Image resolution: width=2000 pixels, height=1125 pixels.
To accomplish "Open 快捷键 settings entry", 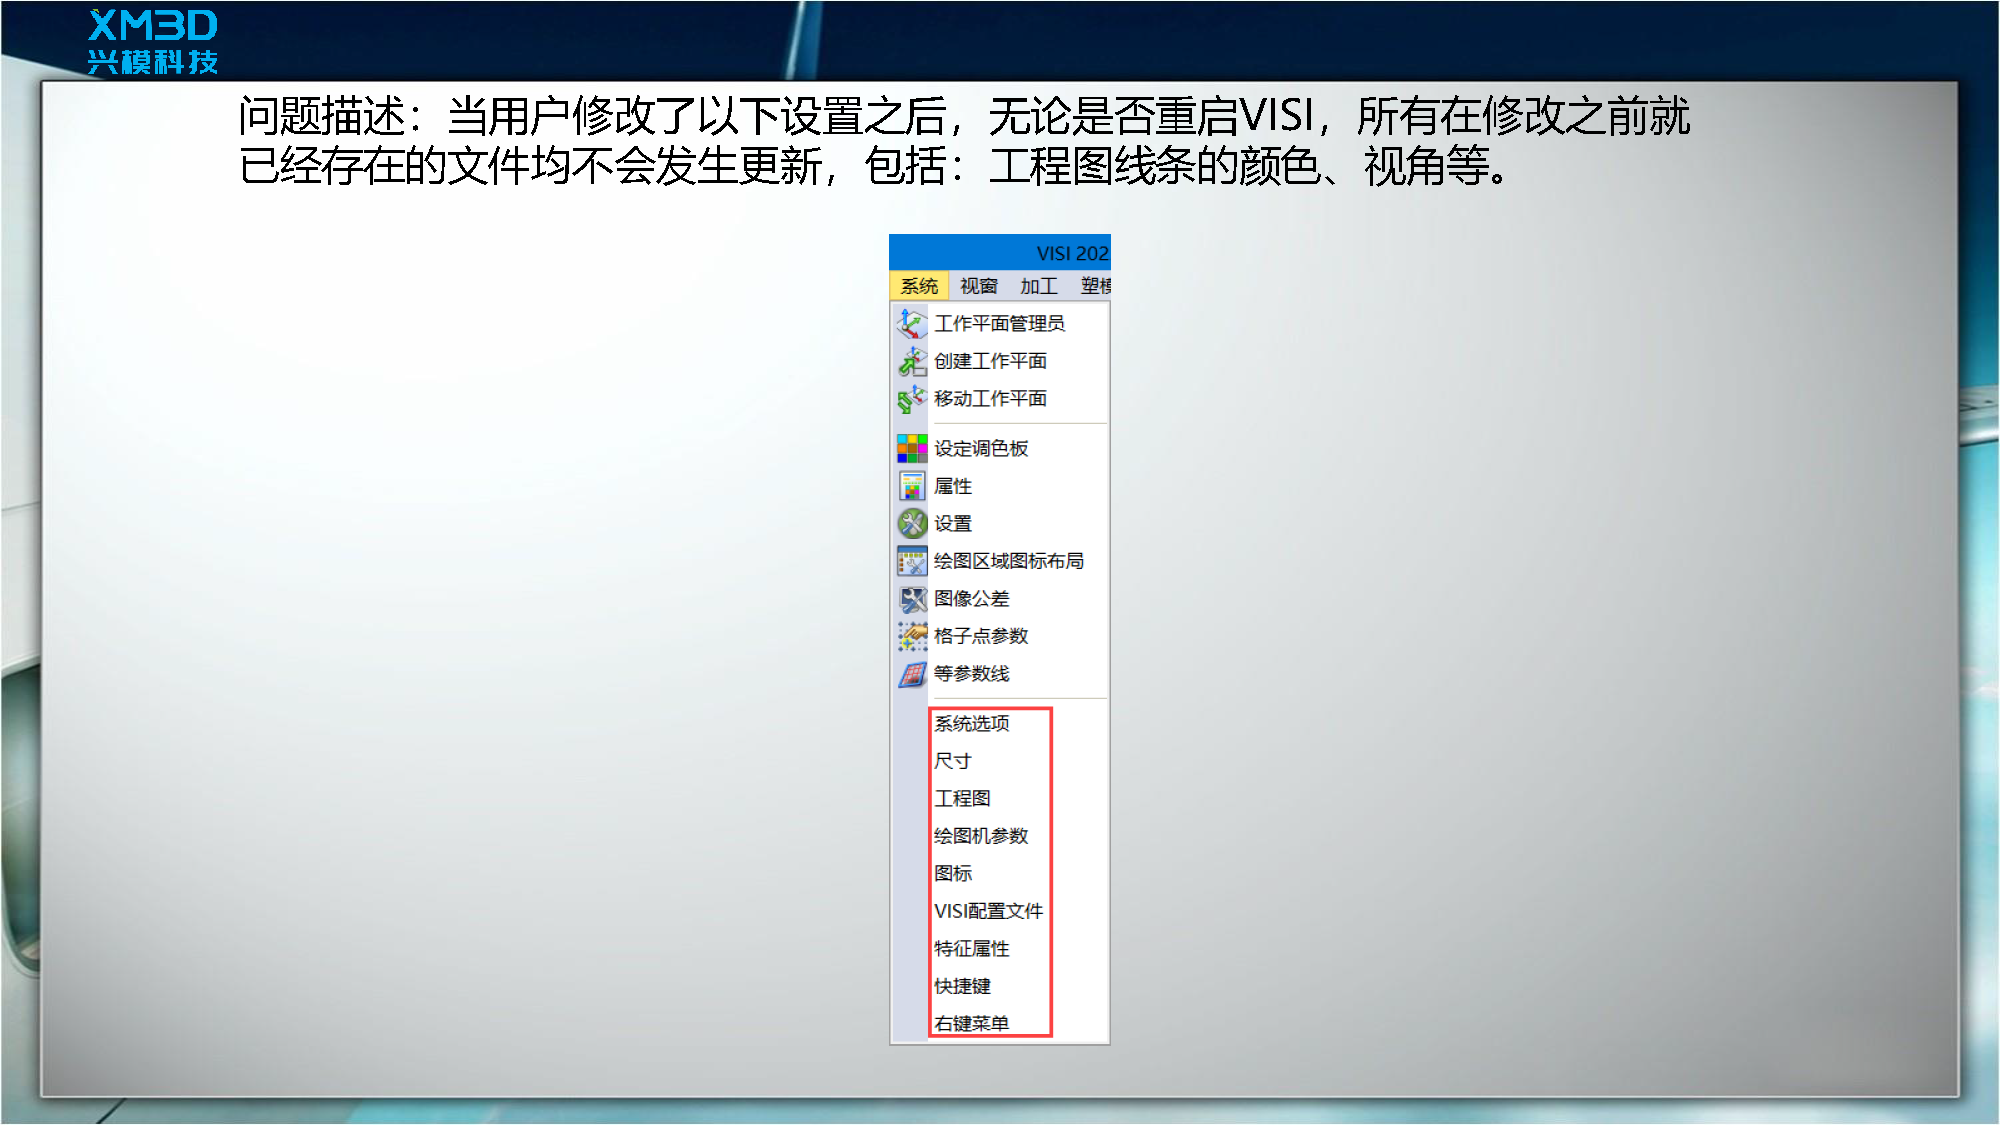I will click(962, 986).
